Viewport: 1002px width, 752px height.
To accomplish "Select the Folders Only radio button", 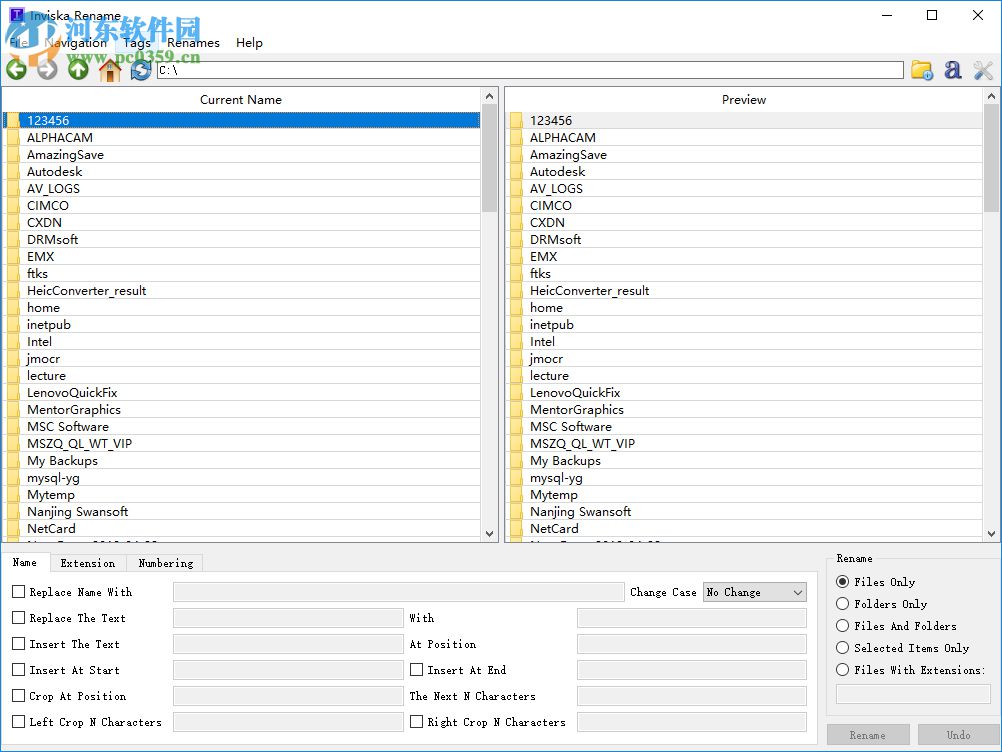I will [x=843, y=604].
